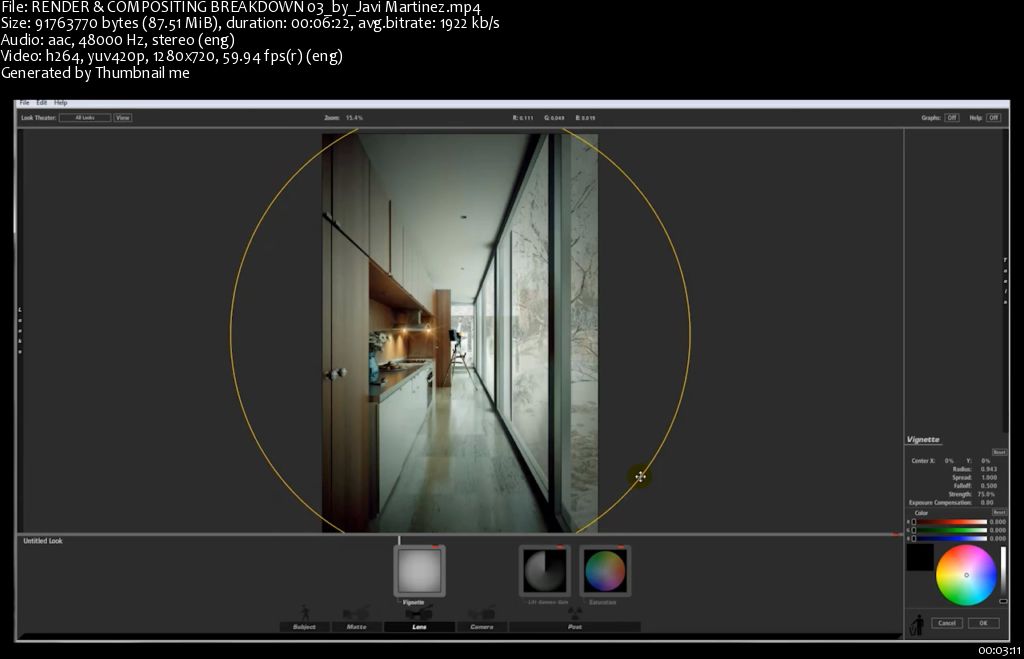Click the green channel 0.000 value
The width and height of the screenshot is (1024, 659).
pos(998,530)
